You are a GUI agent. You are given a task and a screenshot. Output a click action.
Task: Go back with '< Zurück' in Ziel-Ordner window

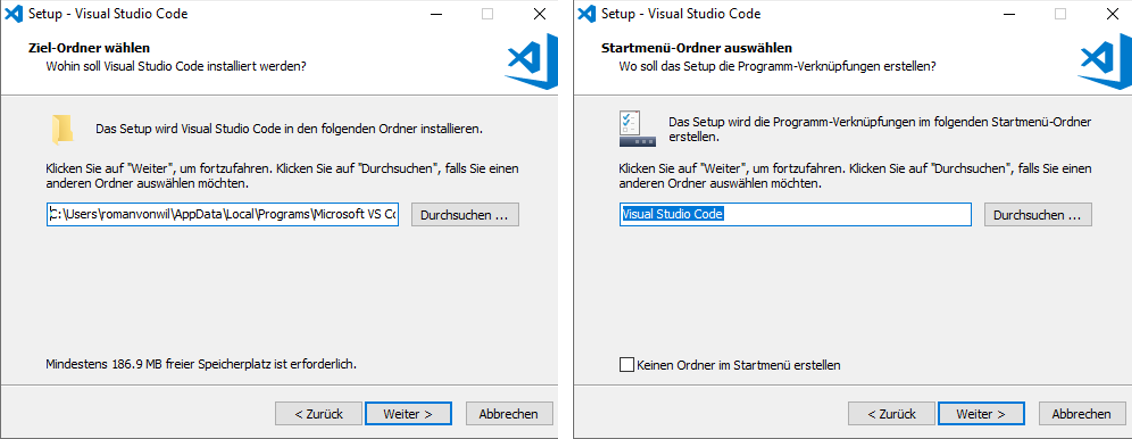[318, 414]
